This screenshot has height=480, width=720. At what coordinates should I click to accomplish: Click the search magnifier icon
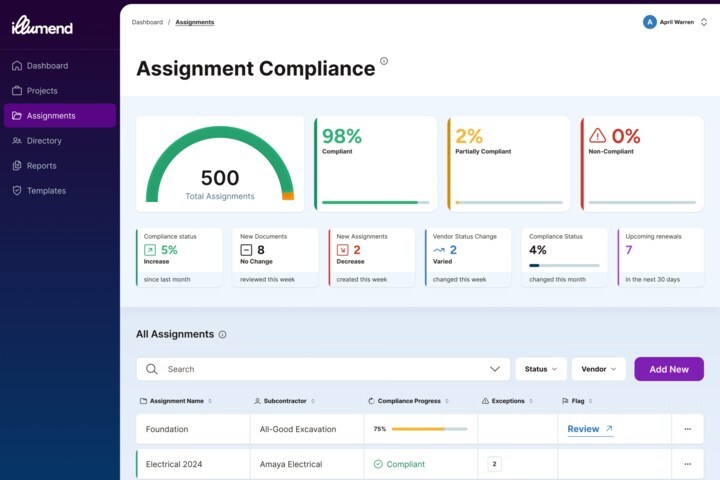(152, 369)
